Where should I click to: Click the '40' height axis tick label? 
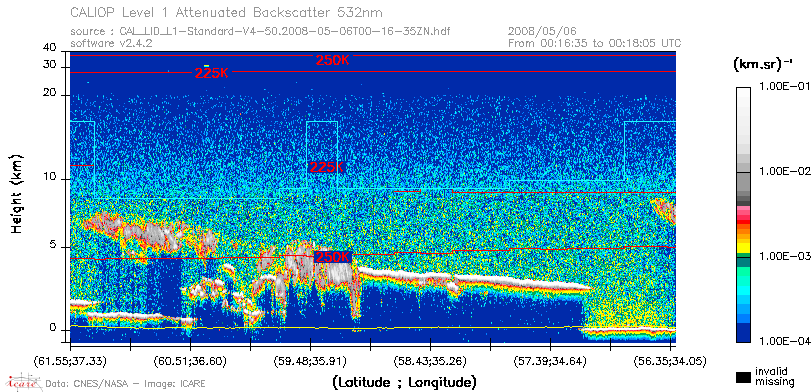point(50,48)
